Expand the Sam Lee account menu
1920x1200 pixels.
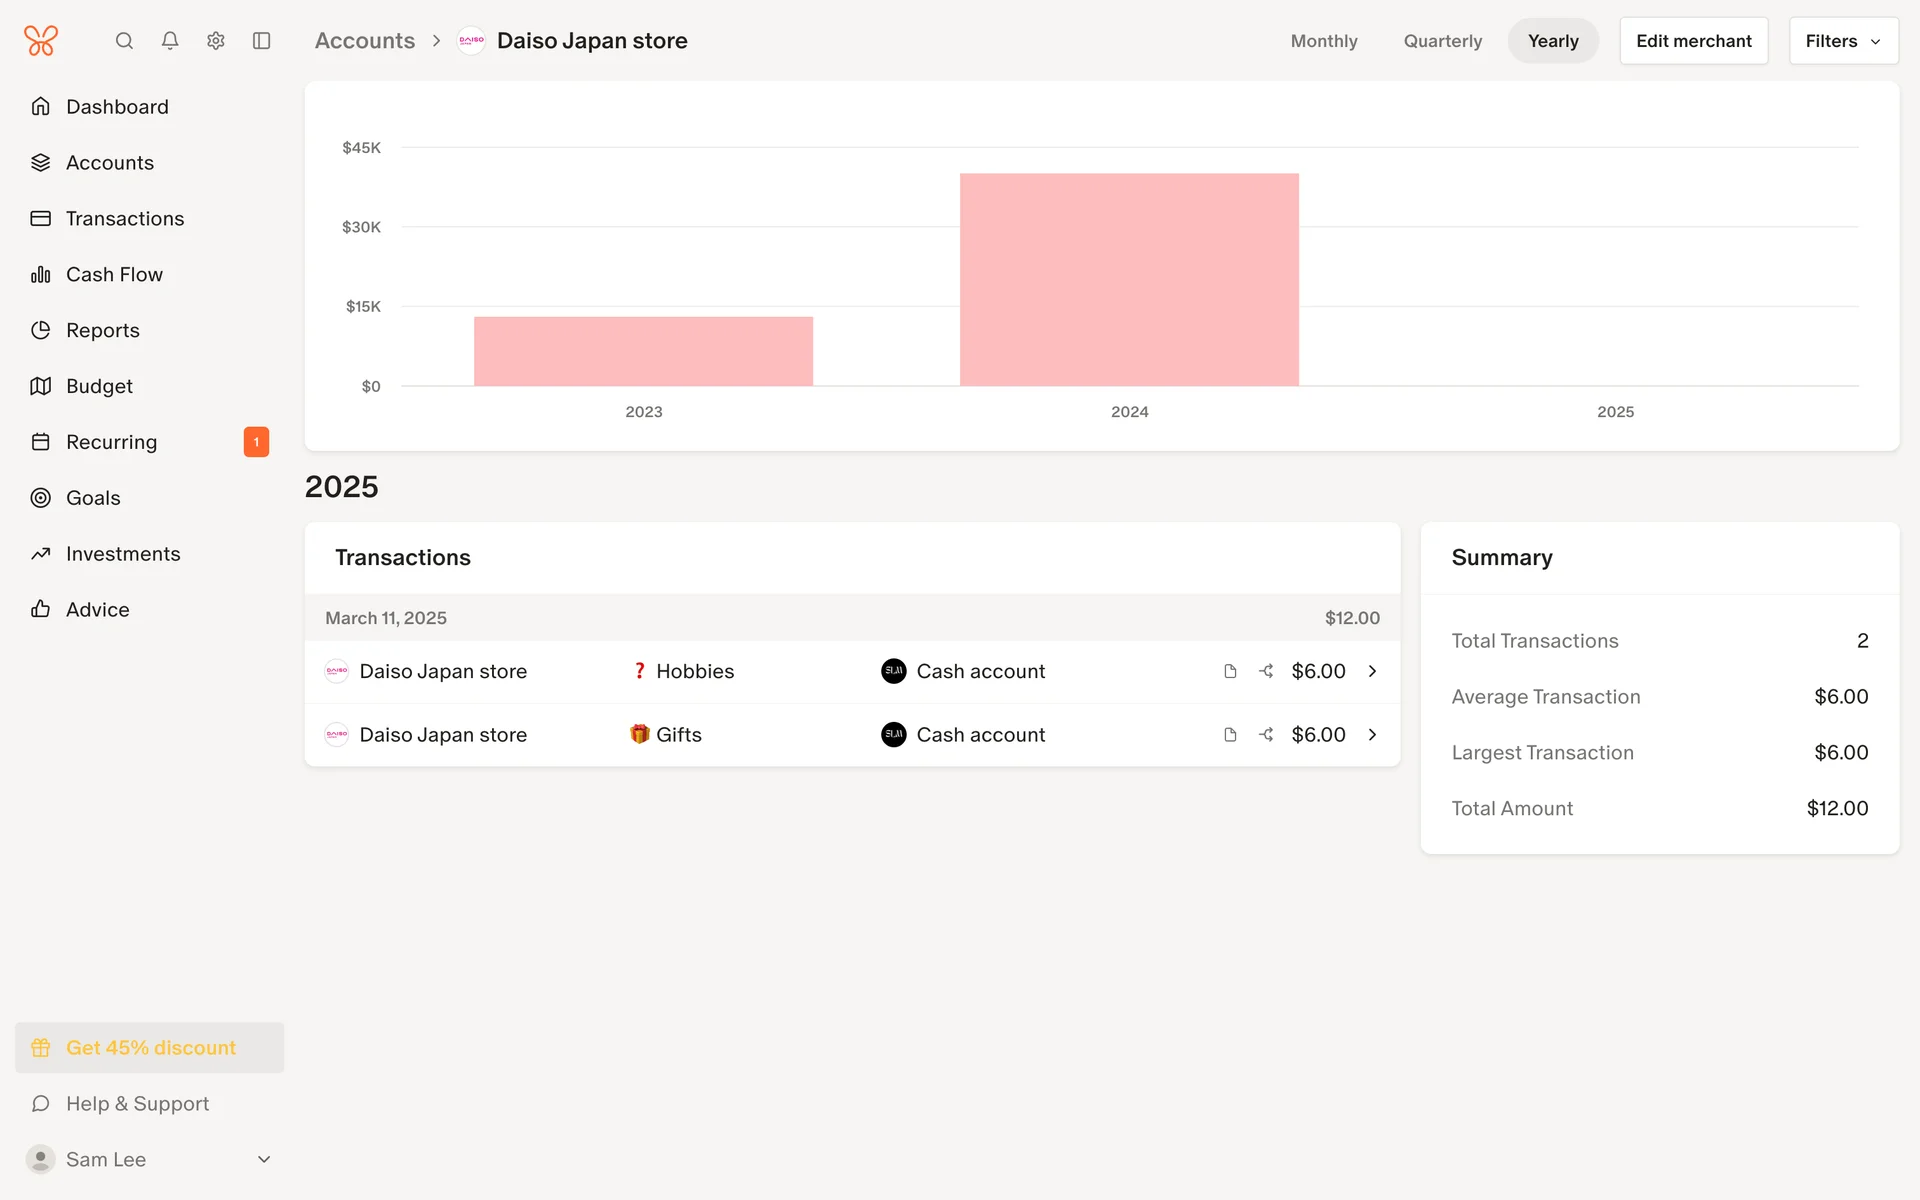click(264, 1159)
